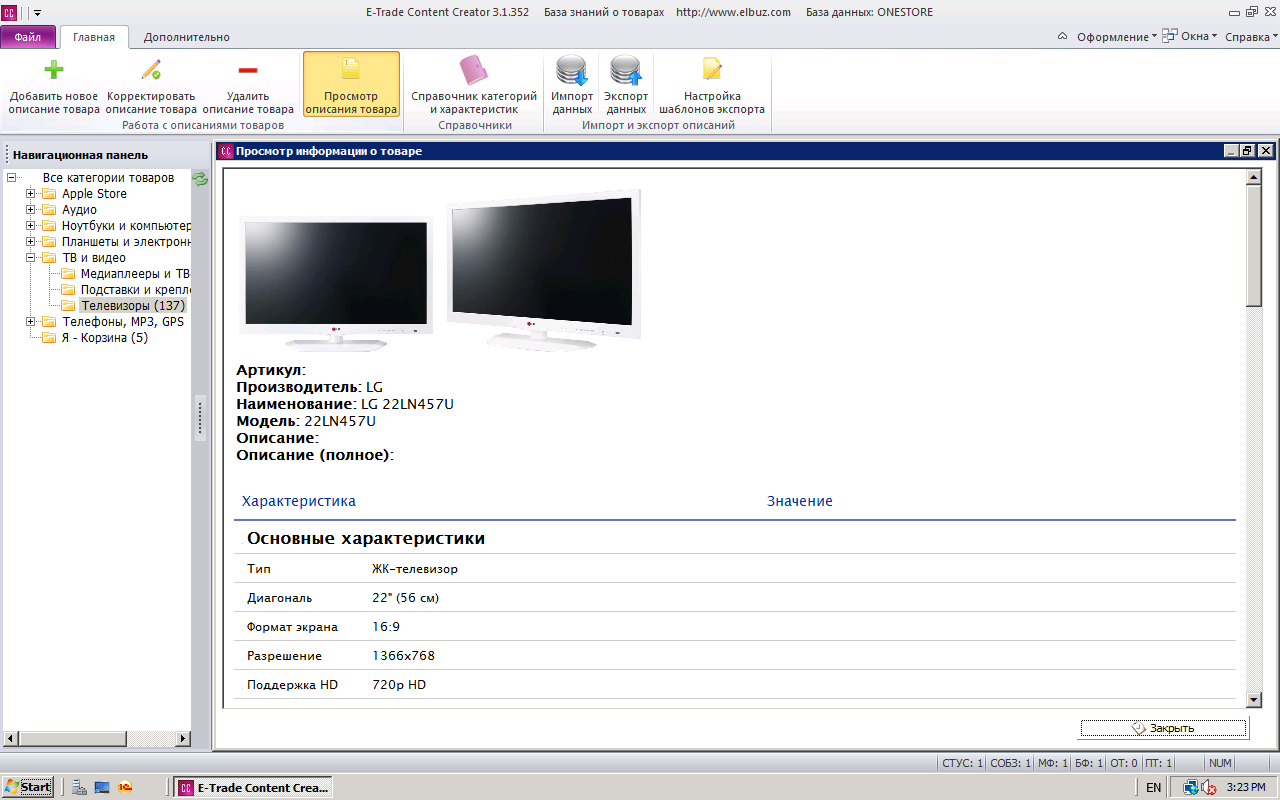Click the network tray icon

[x=1190, y=787]
